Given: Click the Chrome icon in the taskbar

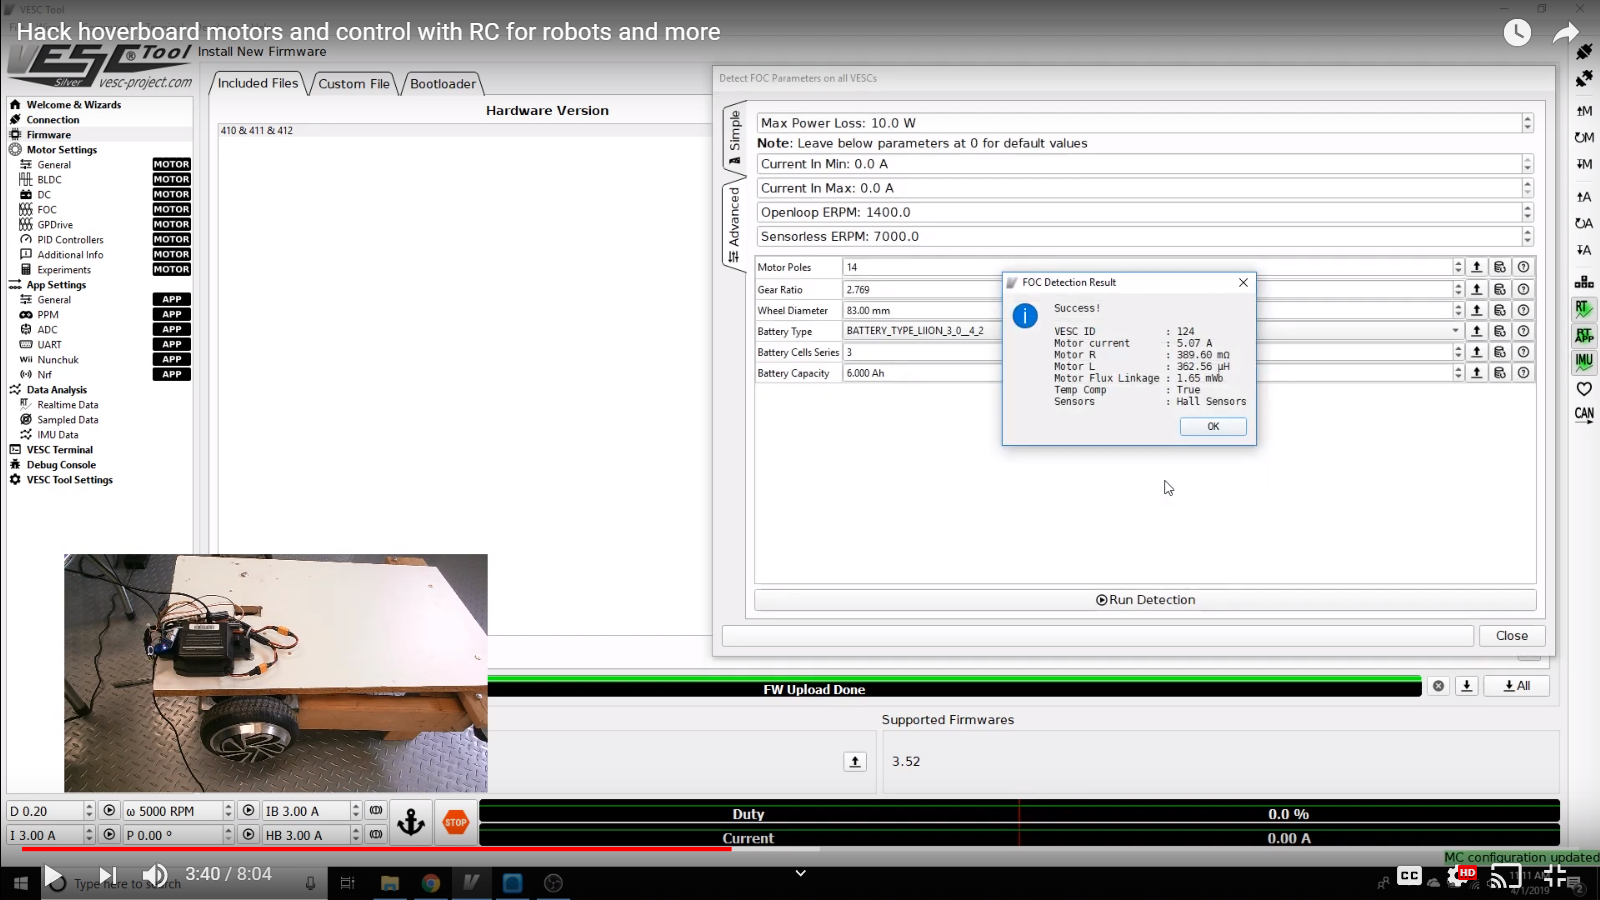Looking at the screenshot, I should (x=431, y=882).
